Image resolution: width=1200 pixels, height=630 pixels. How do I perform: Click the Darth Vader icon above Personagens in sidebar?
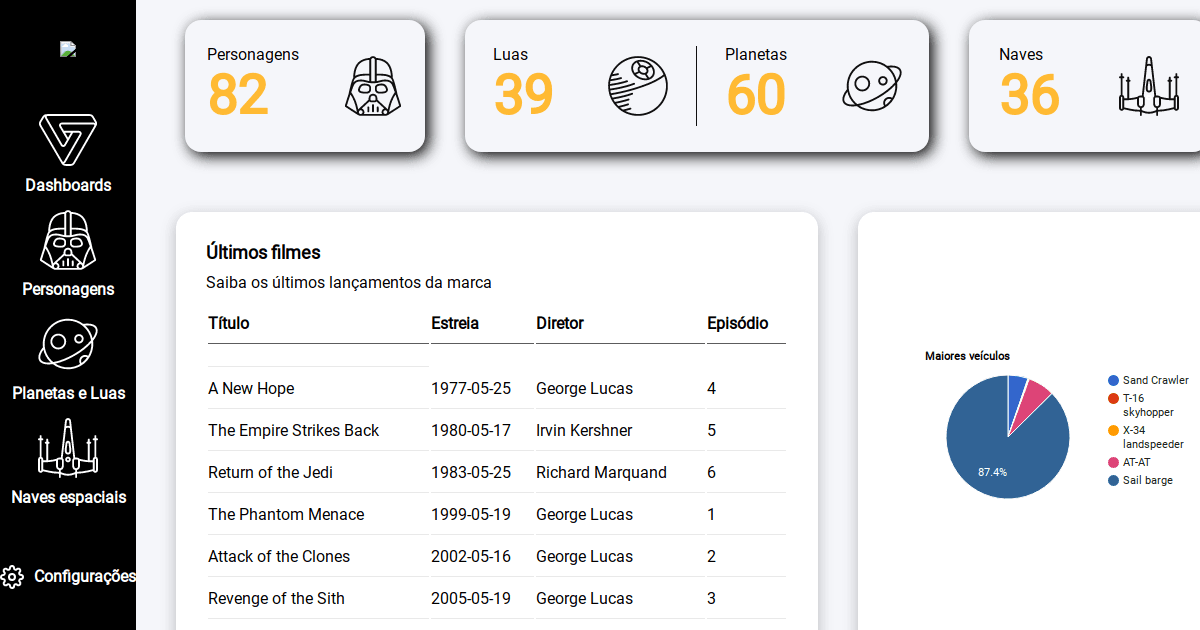[68, 240]
